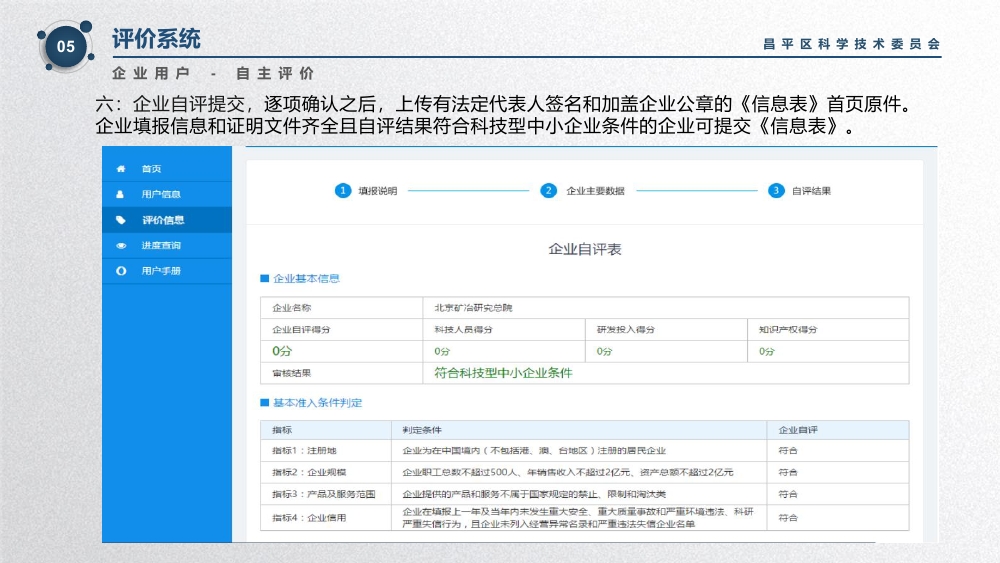Viewport: 1000px width, 563px height.
Task: Click the row label 指标3：产品及服务范围
Action: pos(323,494)
